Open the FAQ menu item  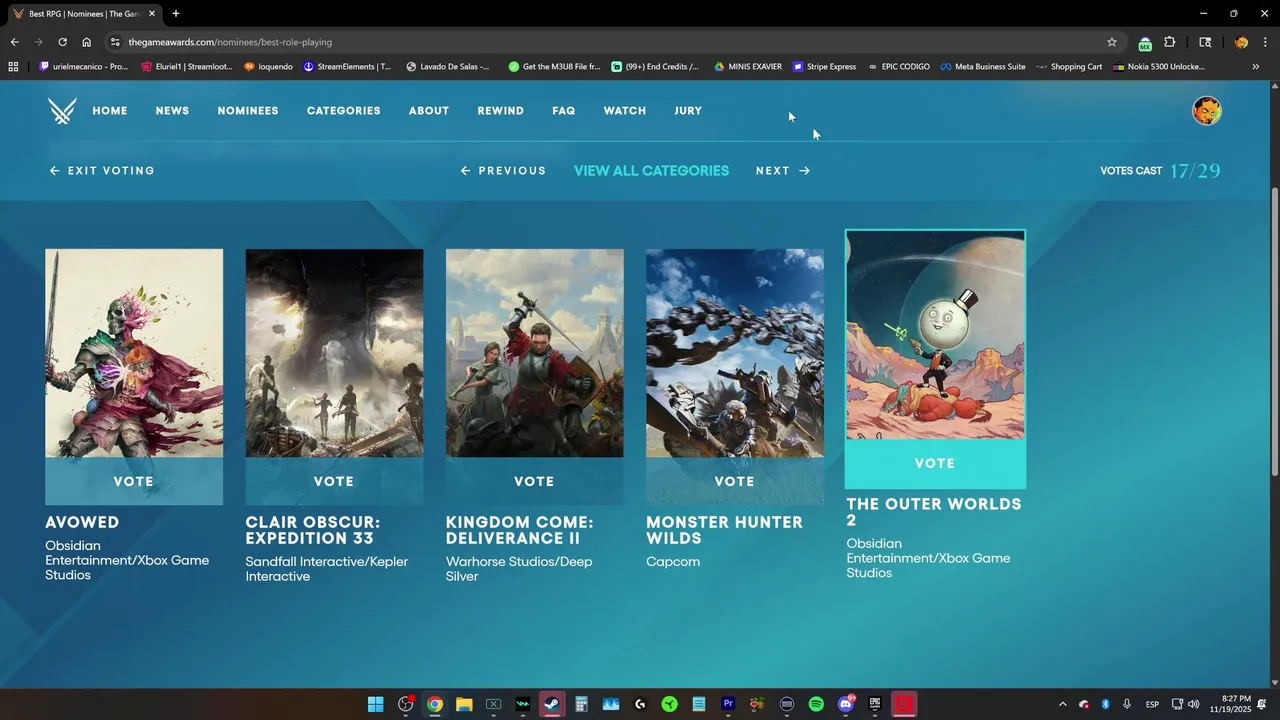pyautogui.click(x=564, y=111)
